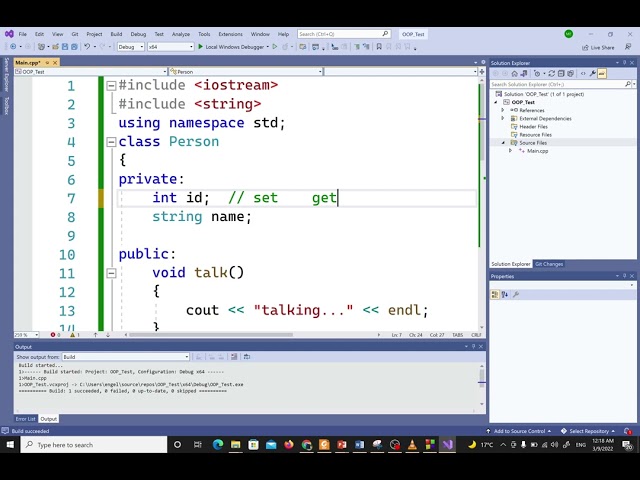640x480 pixels.
Task: Click Pending Changes Filter clock icon
Action: pos(537,73)
